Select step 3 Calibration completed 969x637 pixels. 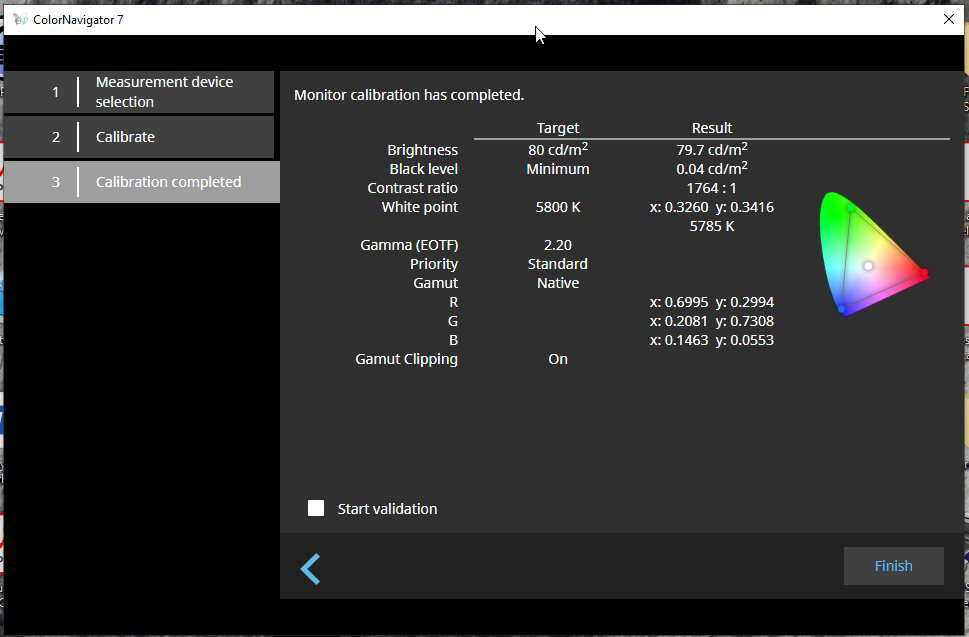coord(142,182)
